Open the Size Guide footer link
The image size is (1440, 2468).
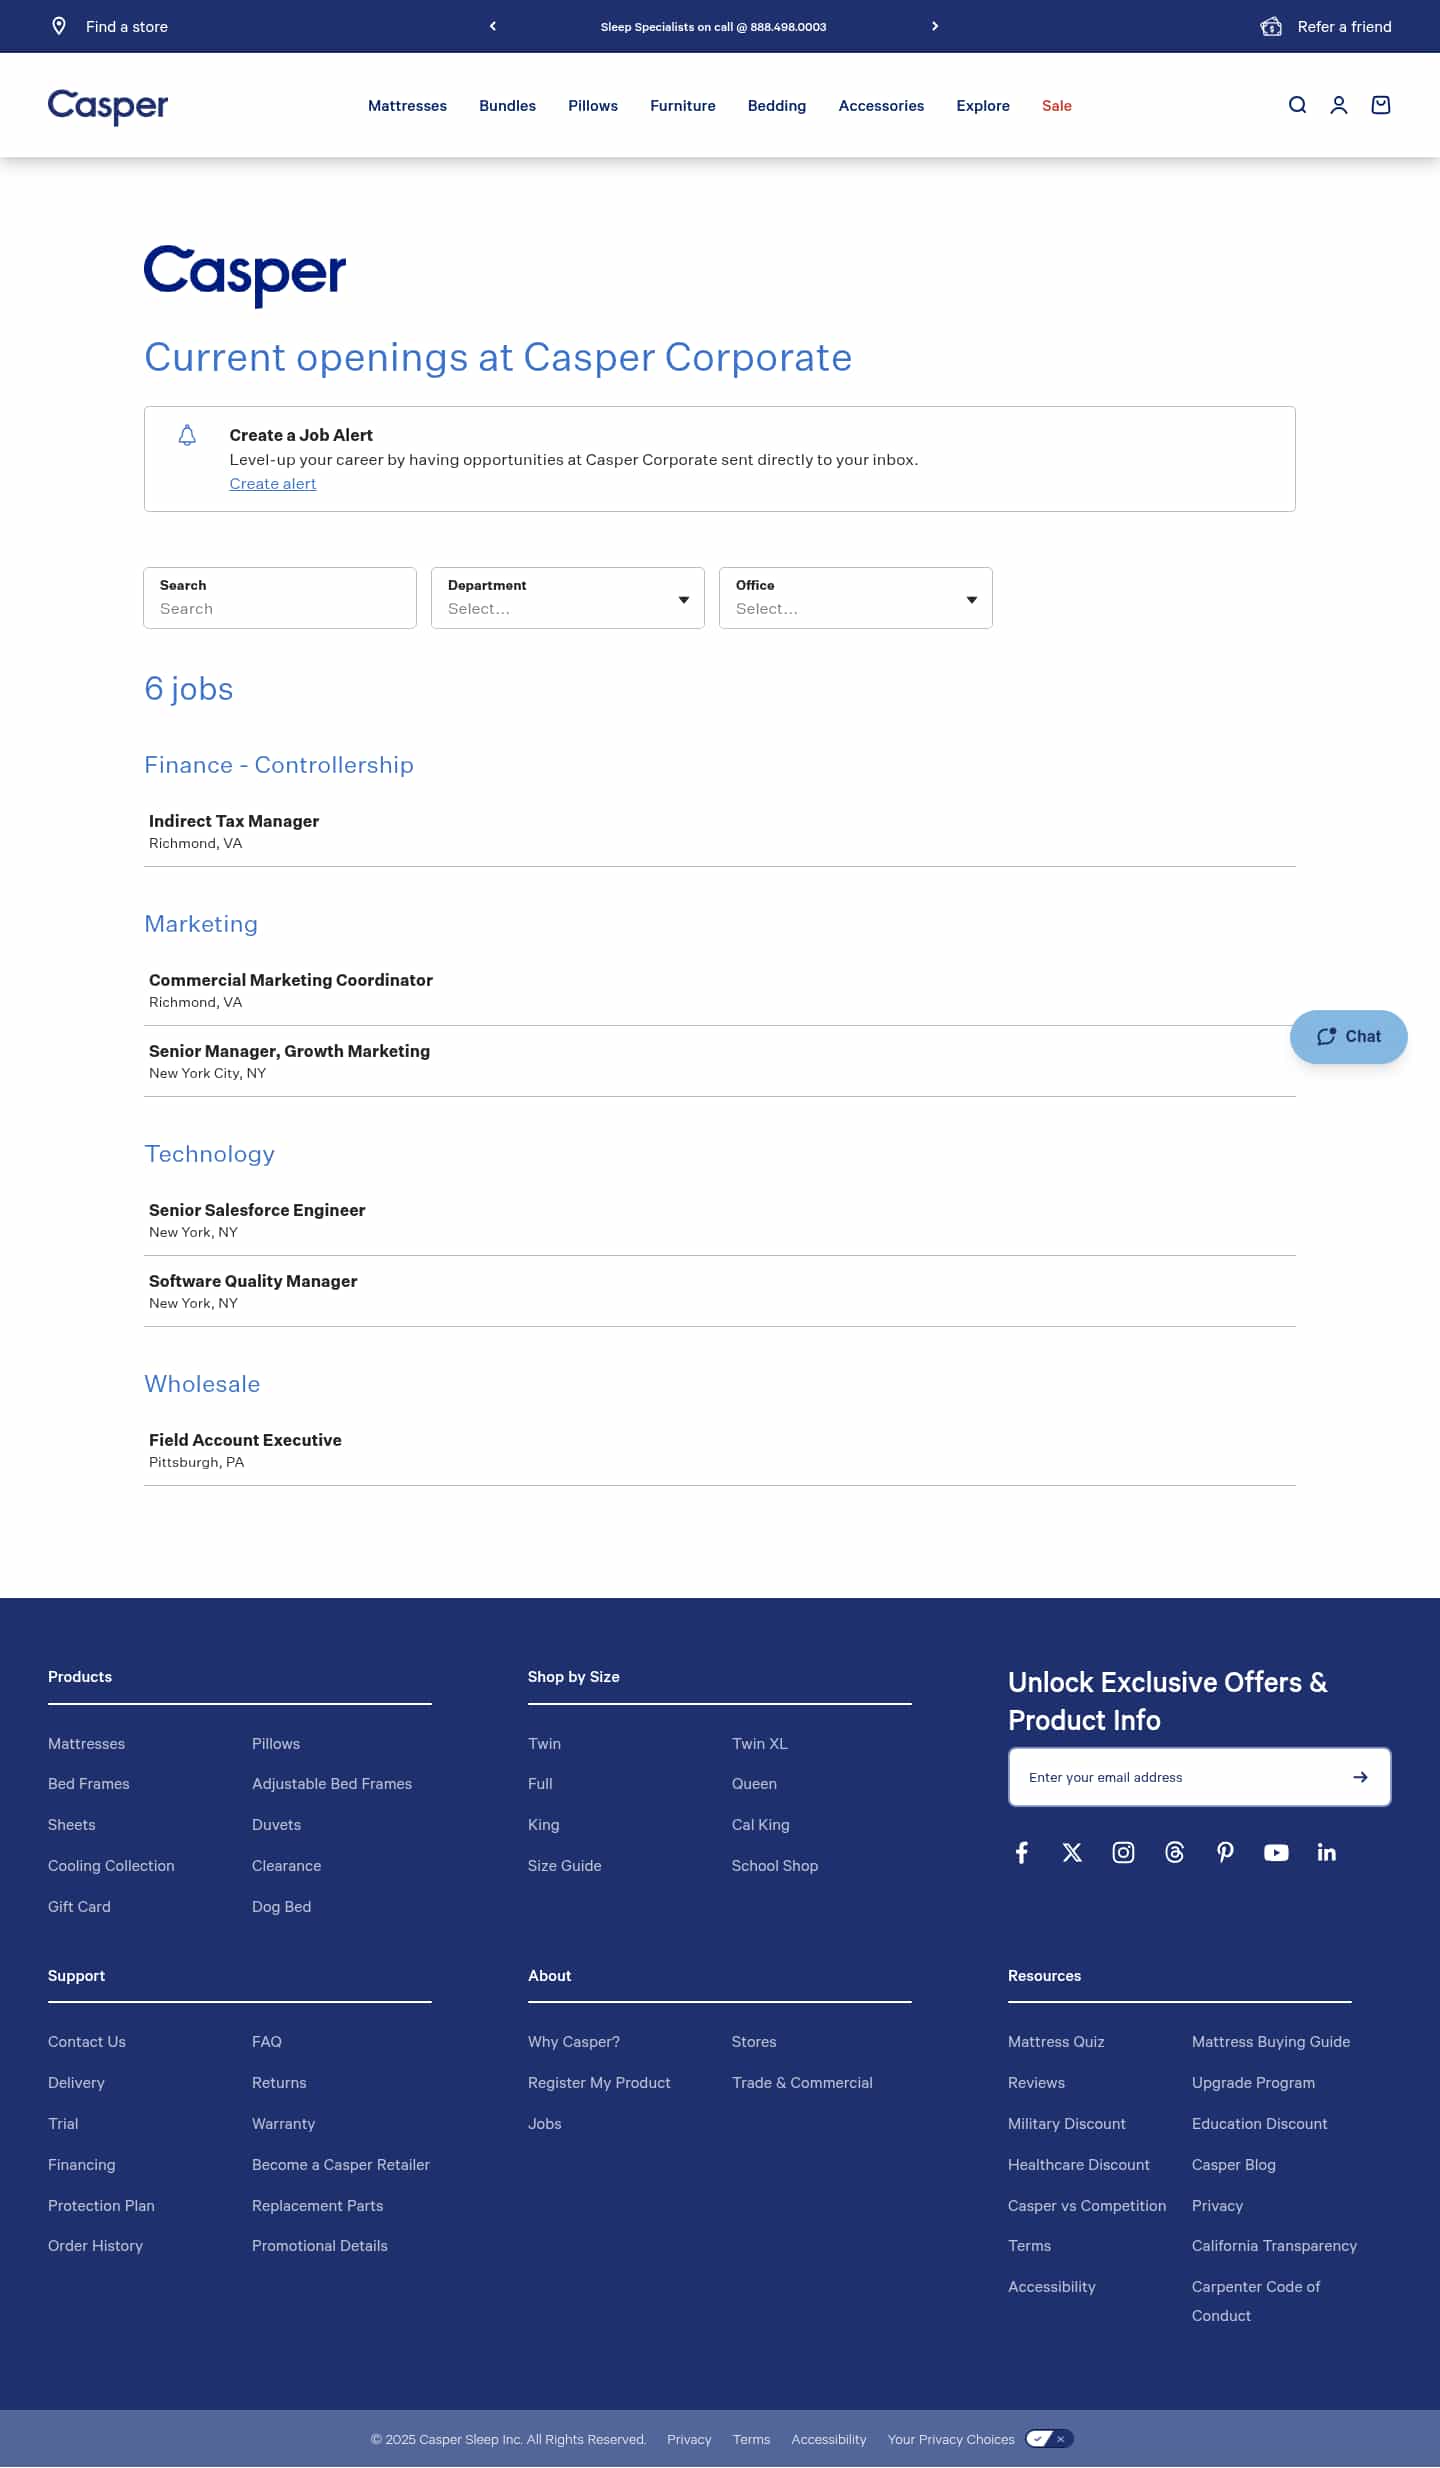pyautogui.click(x=565, y=1866)
